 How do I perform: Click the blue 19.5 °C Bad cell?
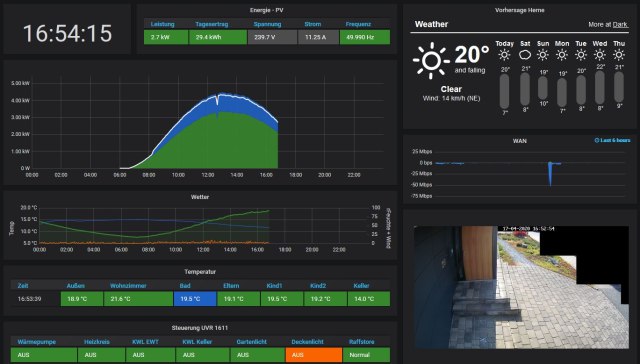click(x=195, y=299)
